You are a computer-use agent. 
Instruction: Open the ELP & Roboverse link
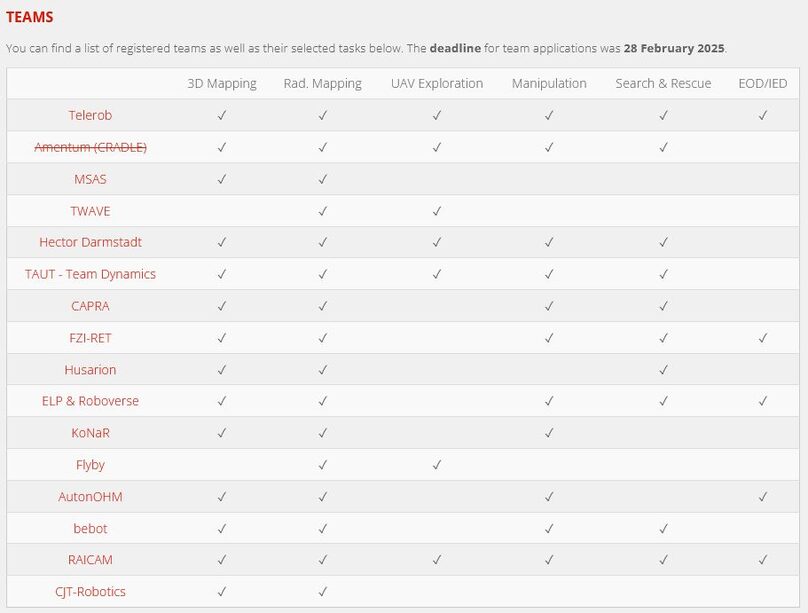[x=90, y=401]
